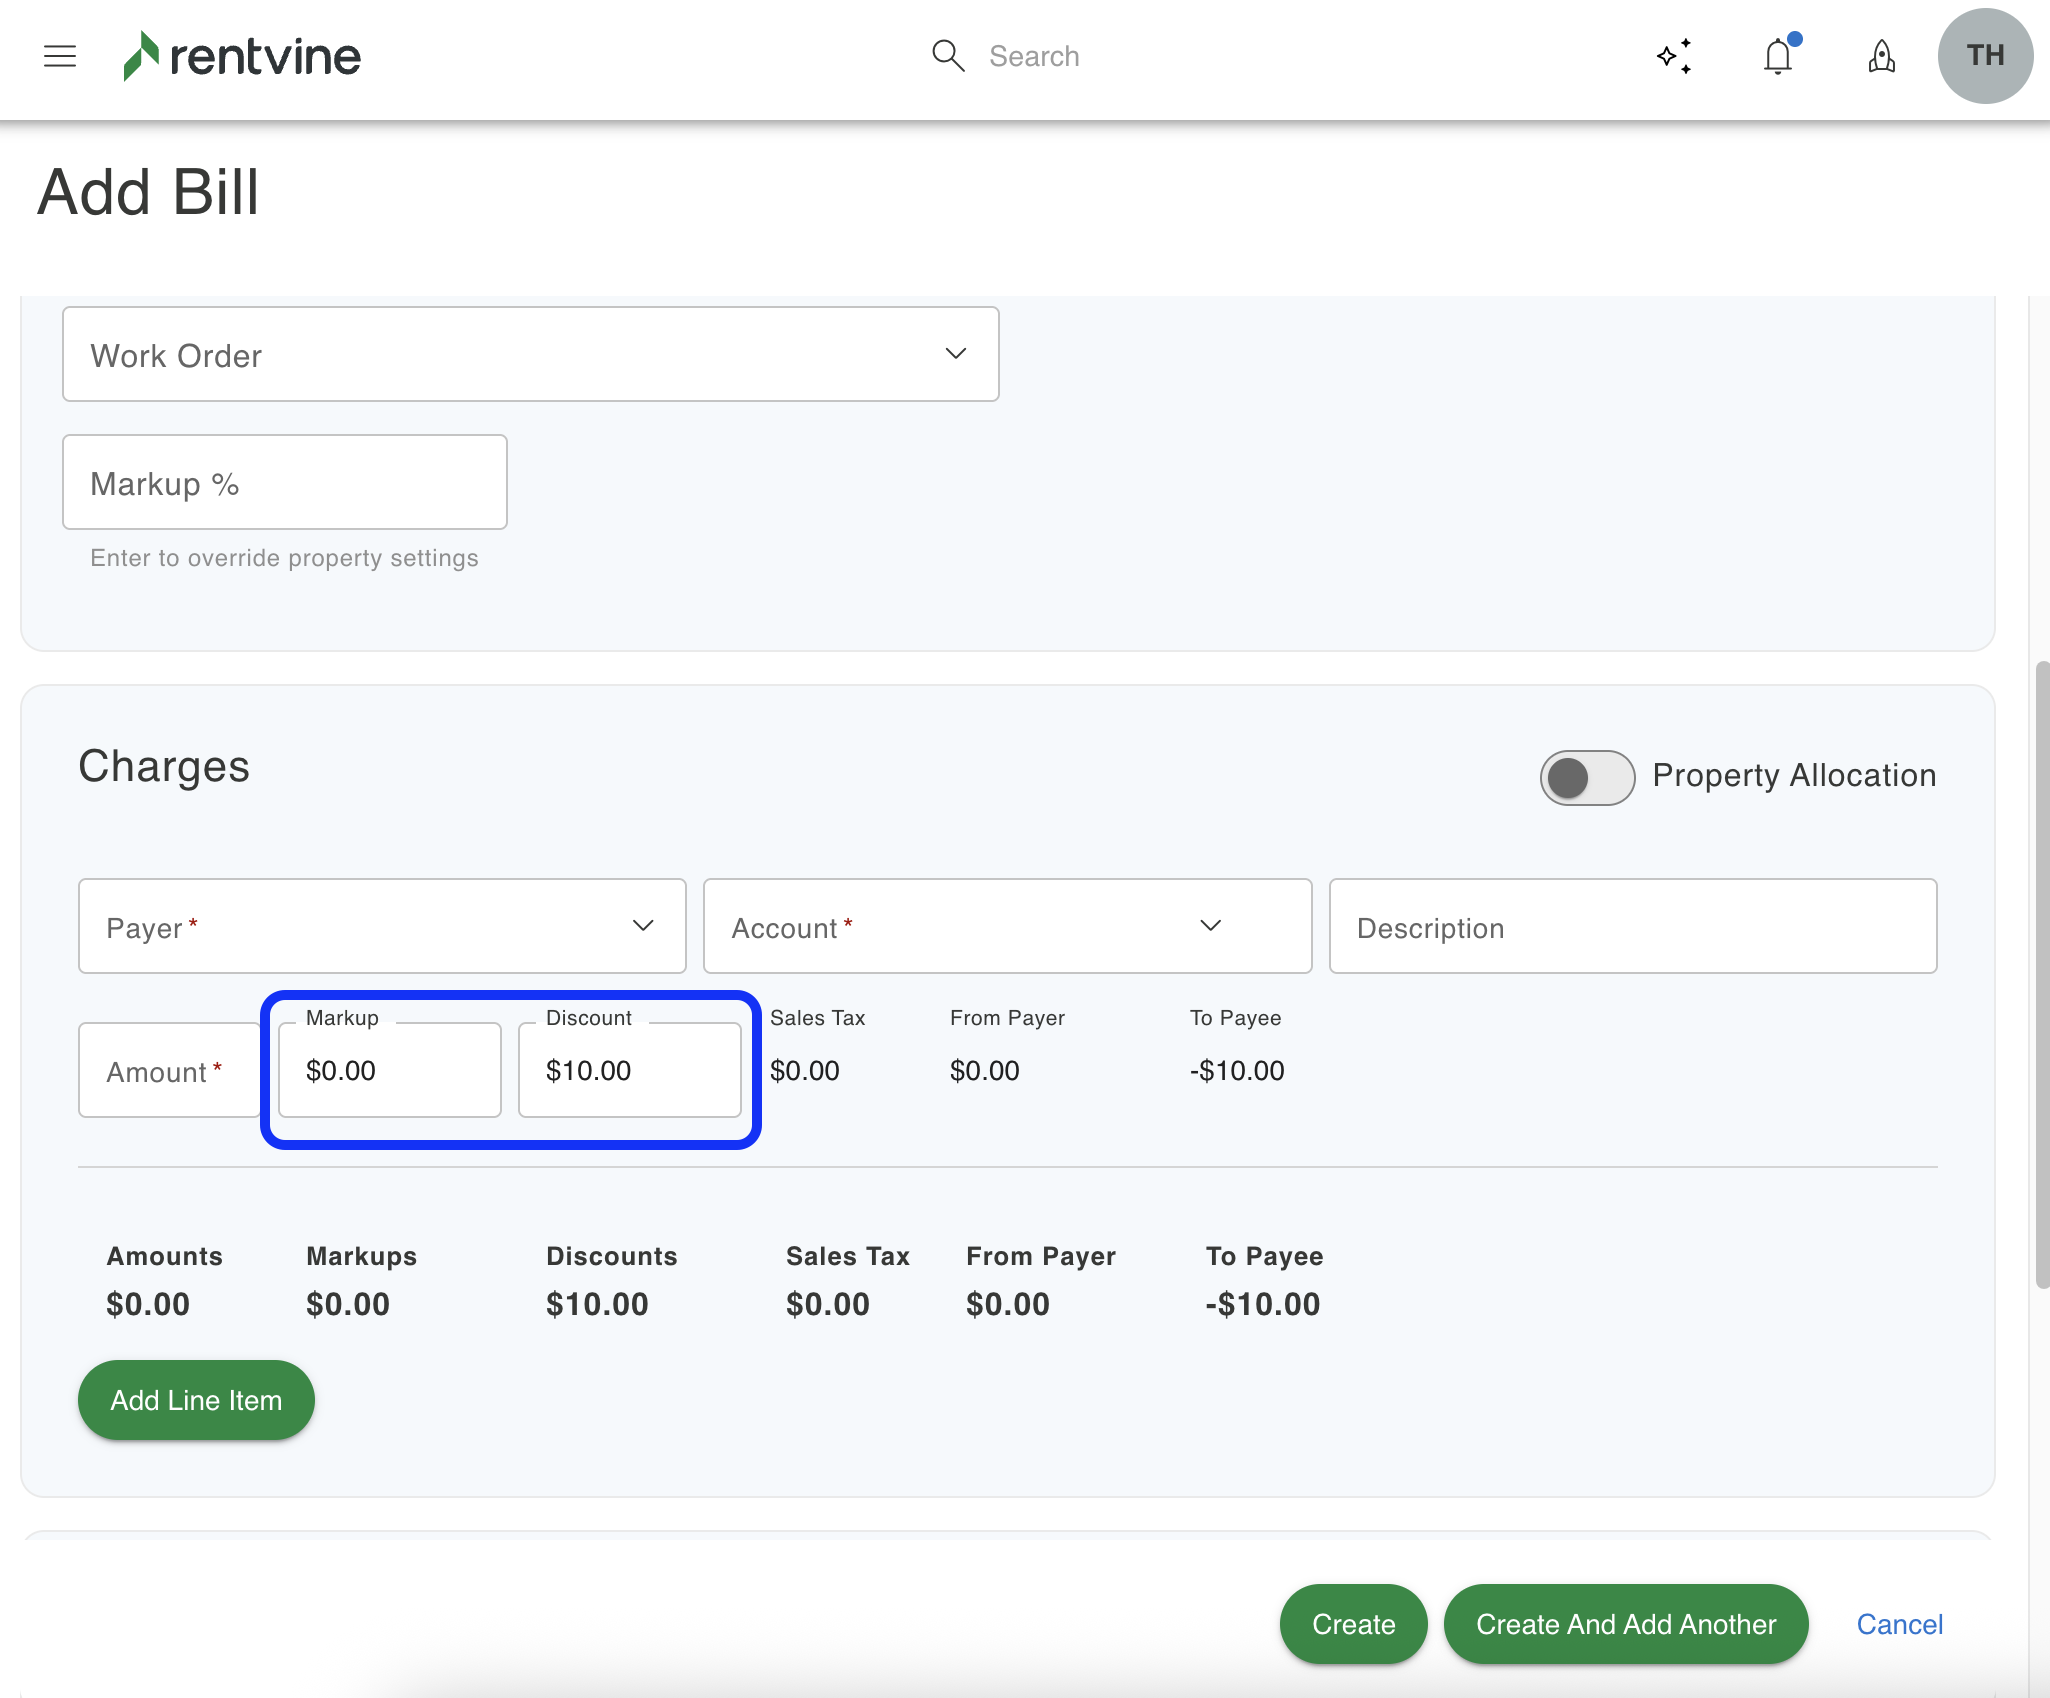Click the Rentvine logo
This screenshot has width=2050, height=1698.
[x=241, y=56]
